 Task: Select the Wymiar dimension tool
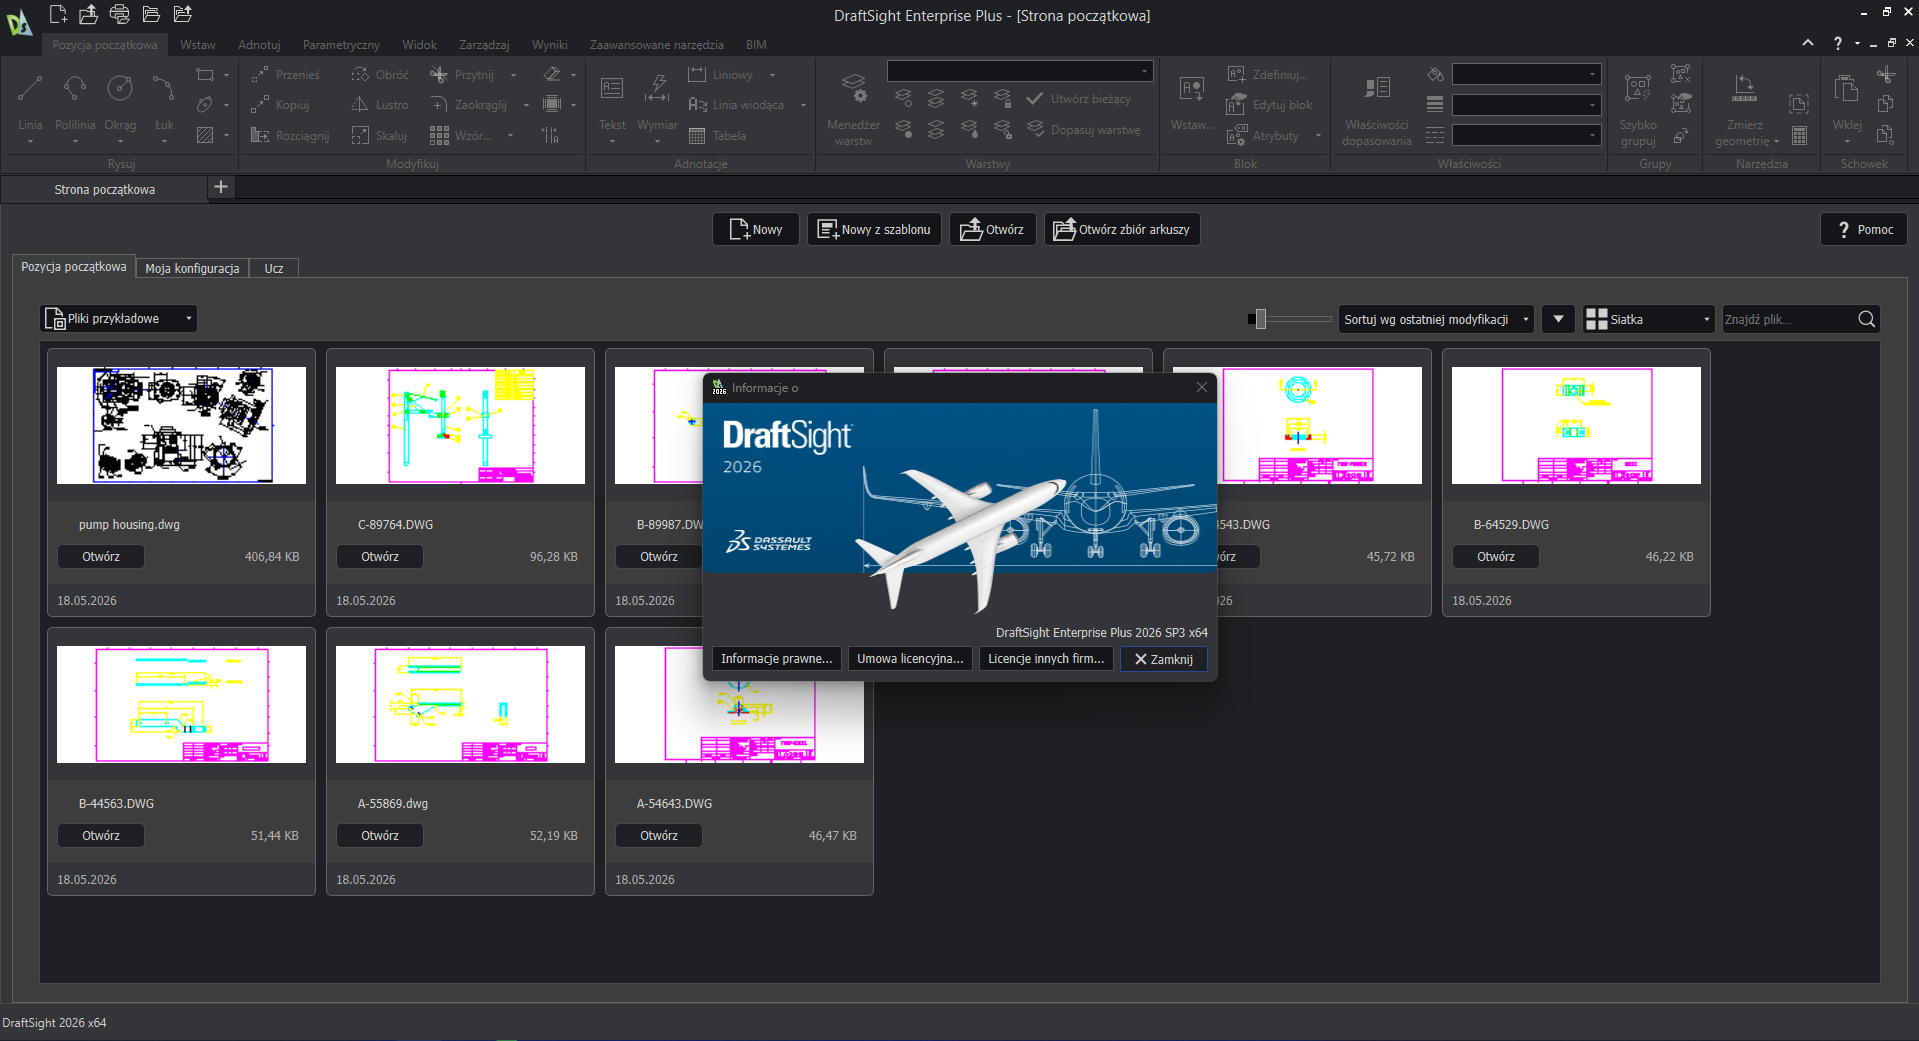657,102
